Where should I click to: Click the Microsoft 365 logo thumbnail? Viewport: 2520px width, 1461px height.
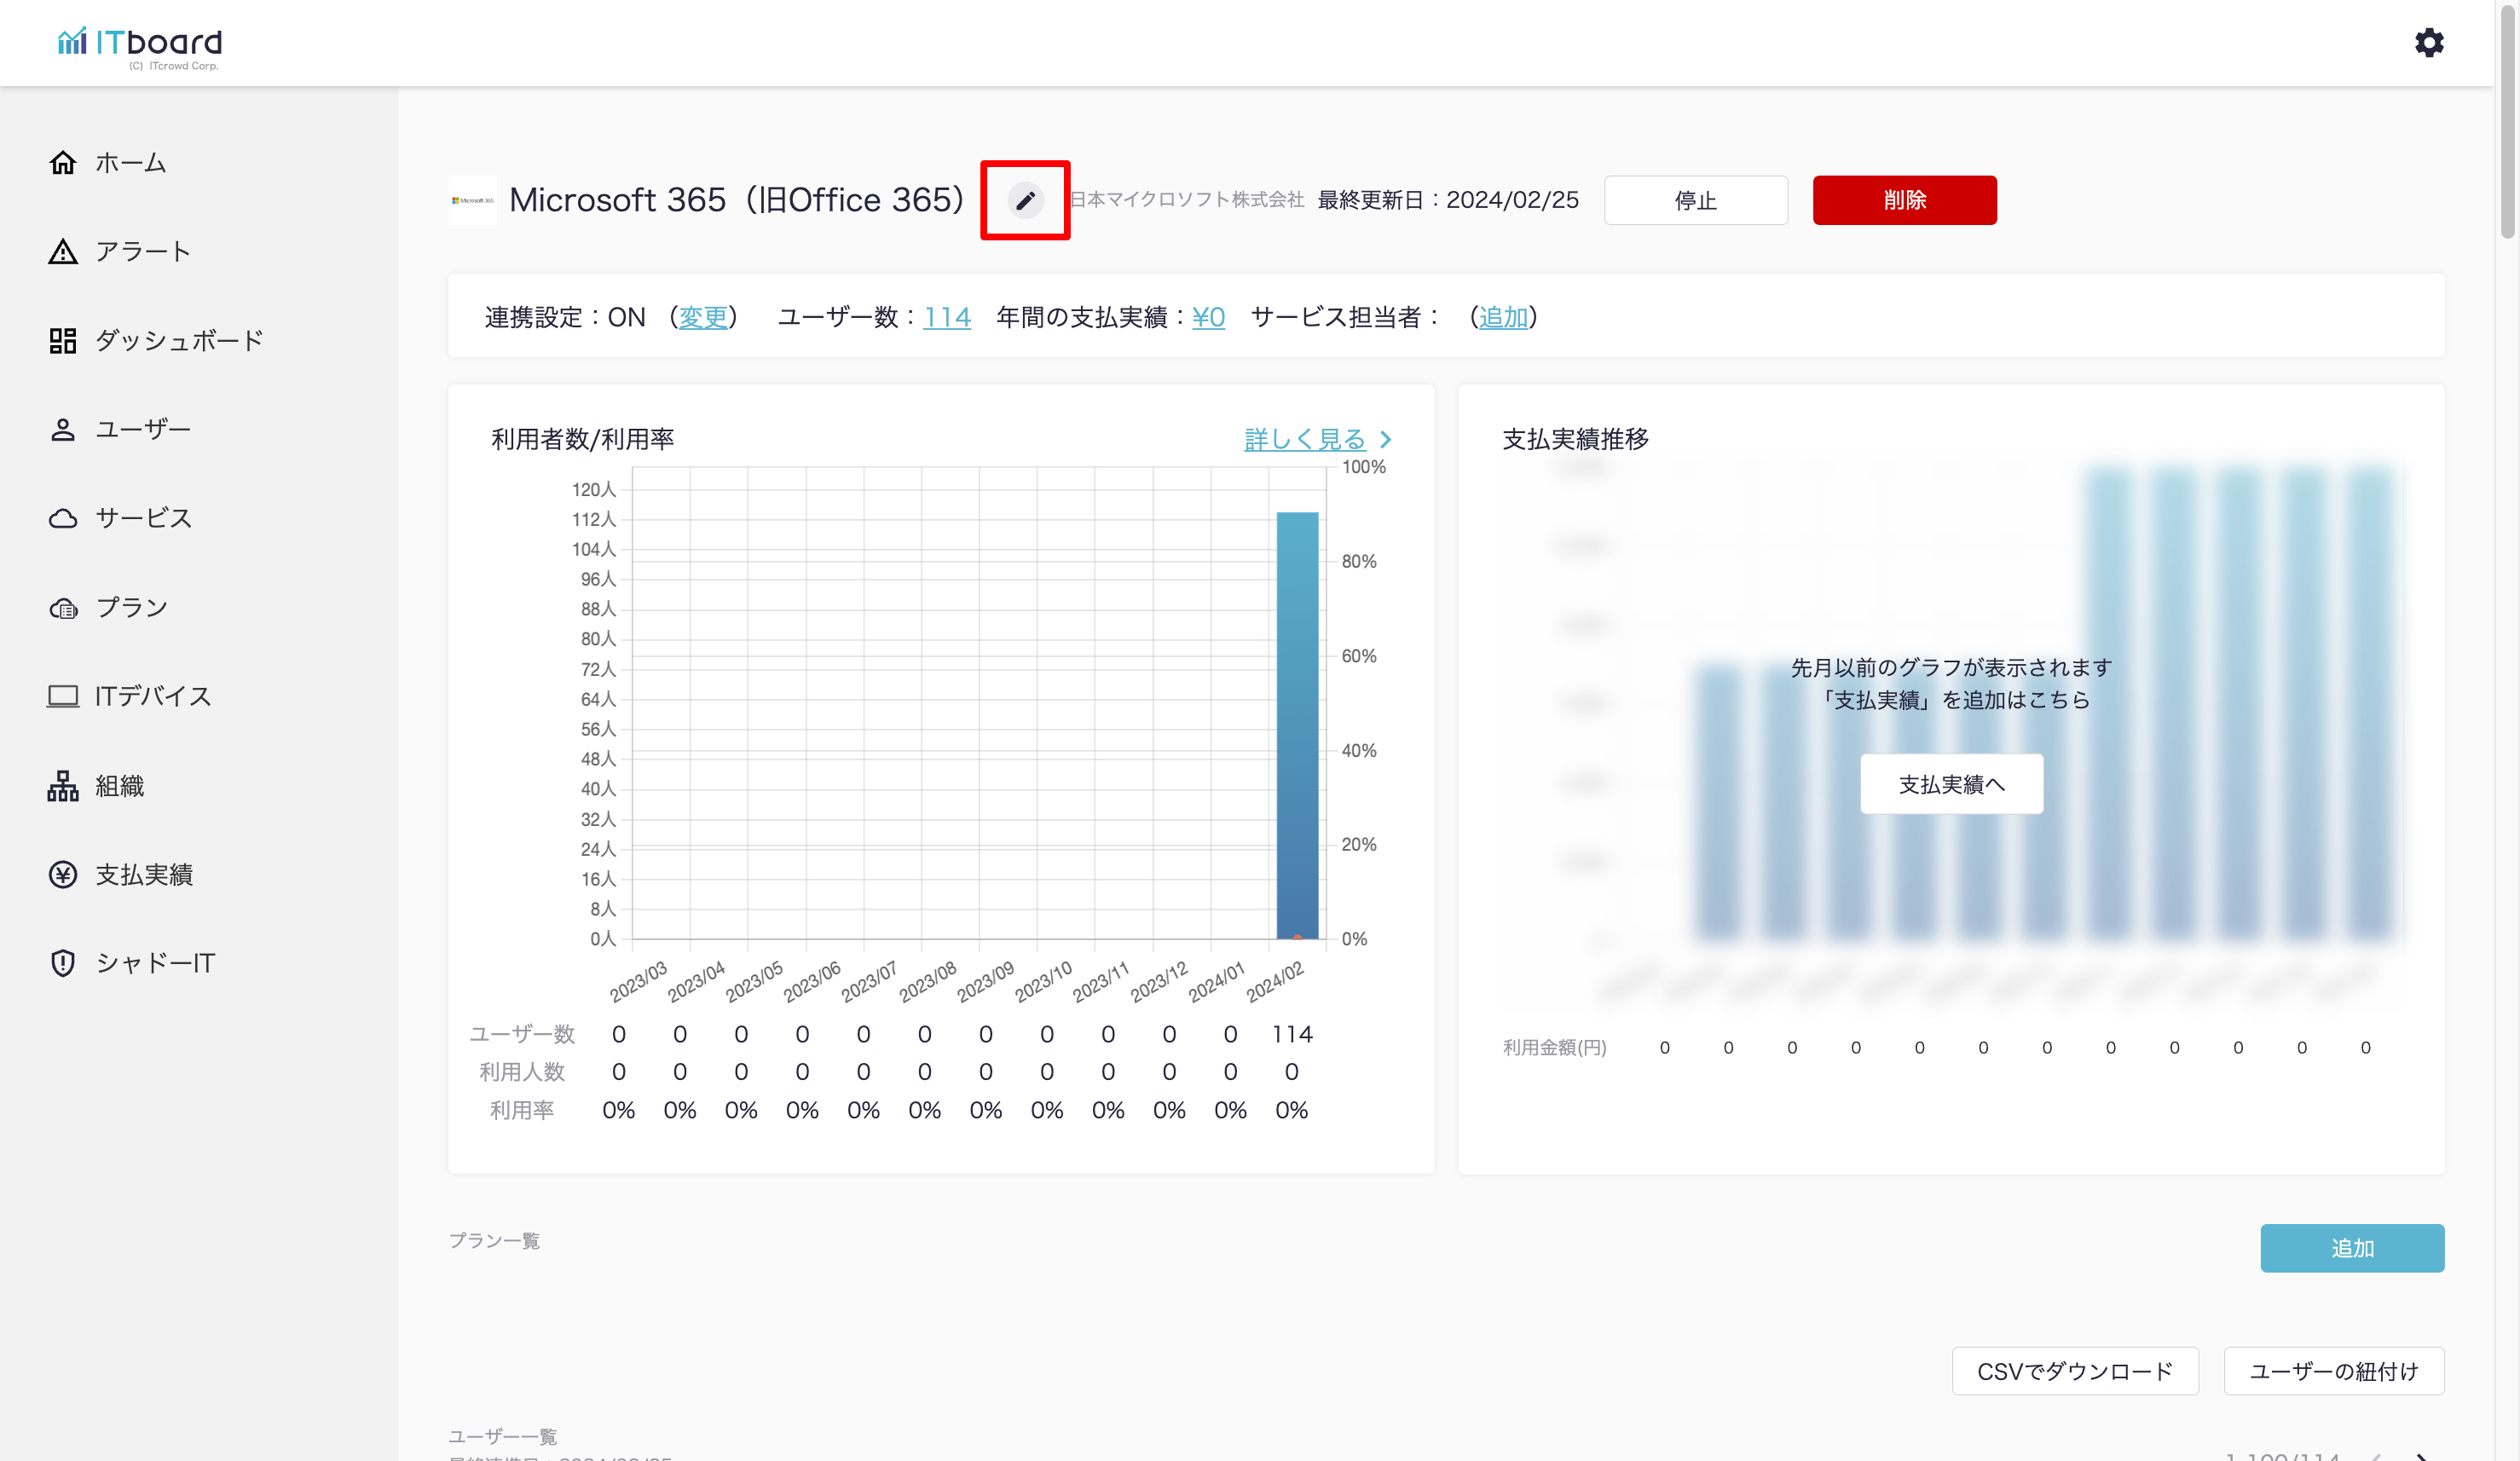pos(472,200)
